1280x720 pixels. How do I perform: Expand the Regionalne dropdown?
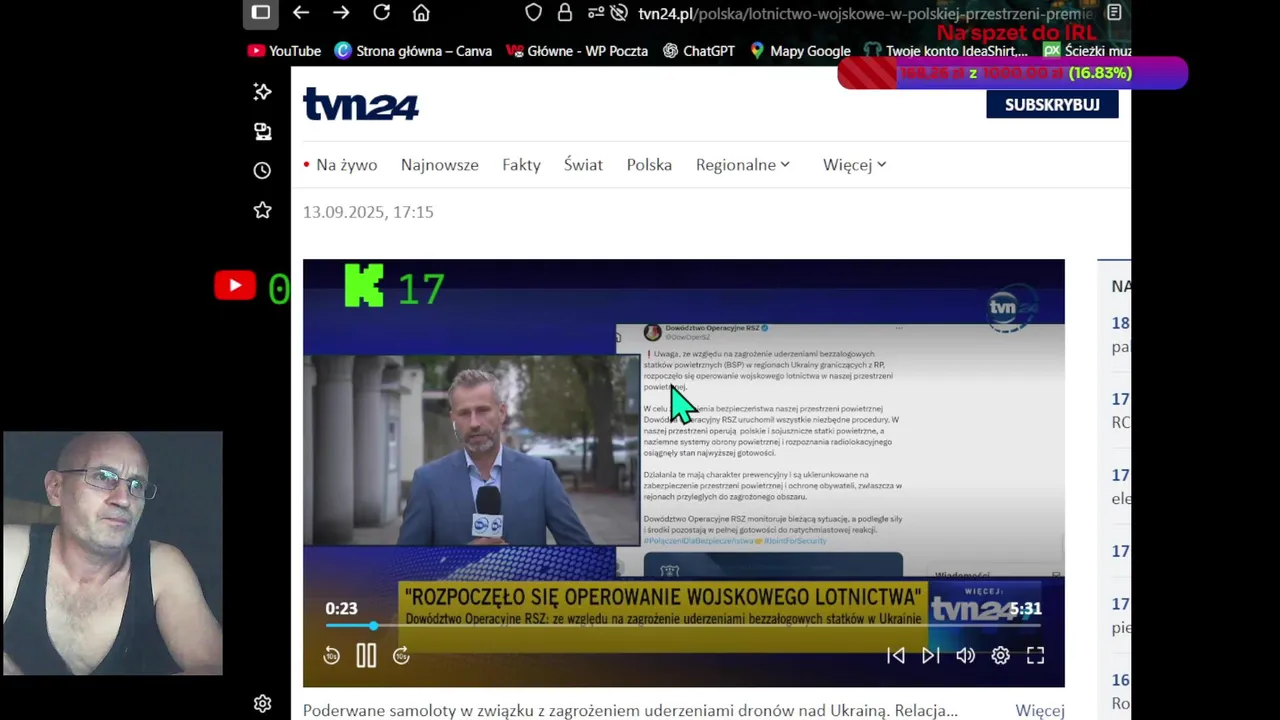(x=743, y=165)
